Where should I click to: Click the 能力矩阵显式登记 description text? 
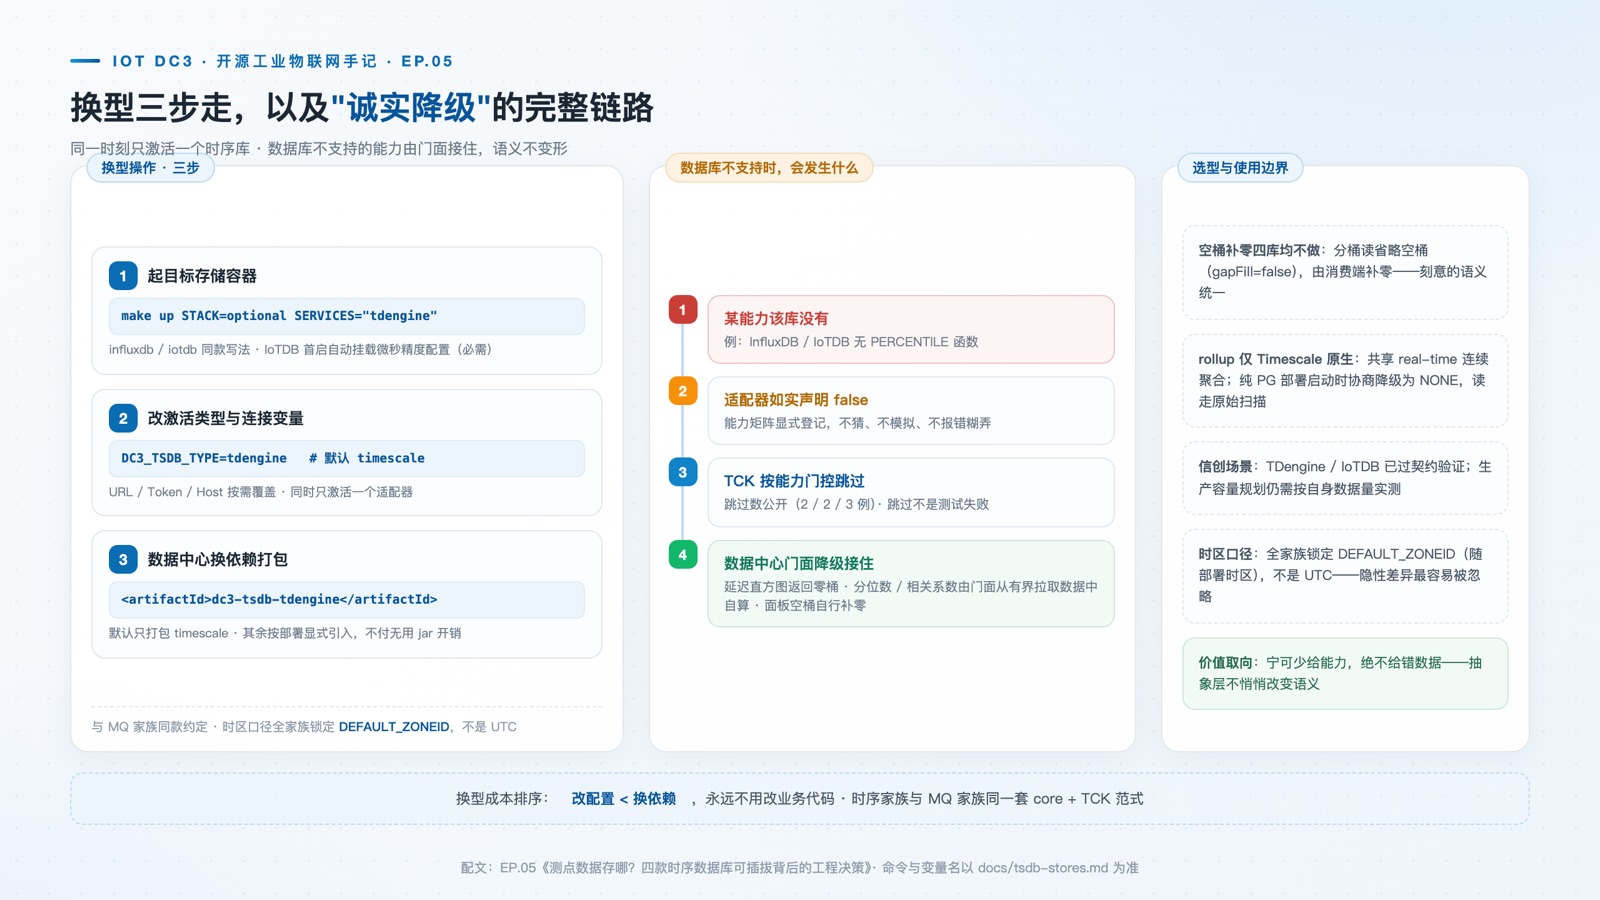pyautogui.click(x=857, y=423)
